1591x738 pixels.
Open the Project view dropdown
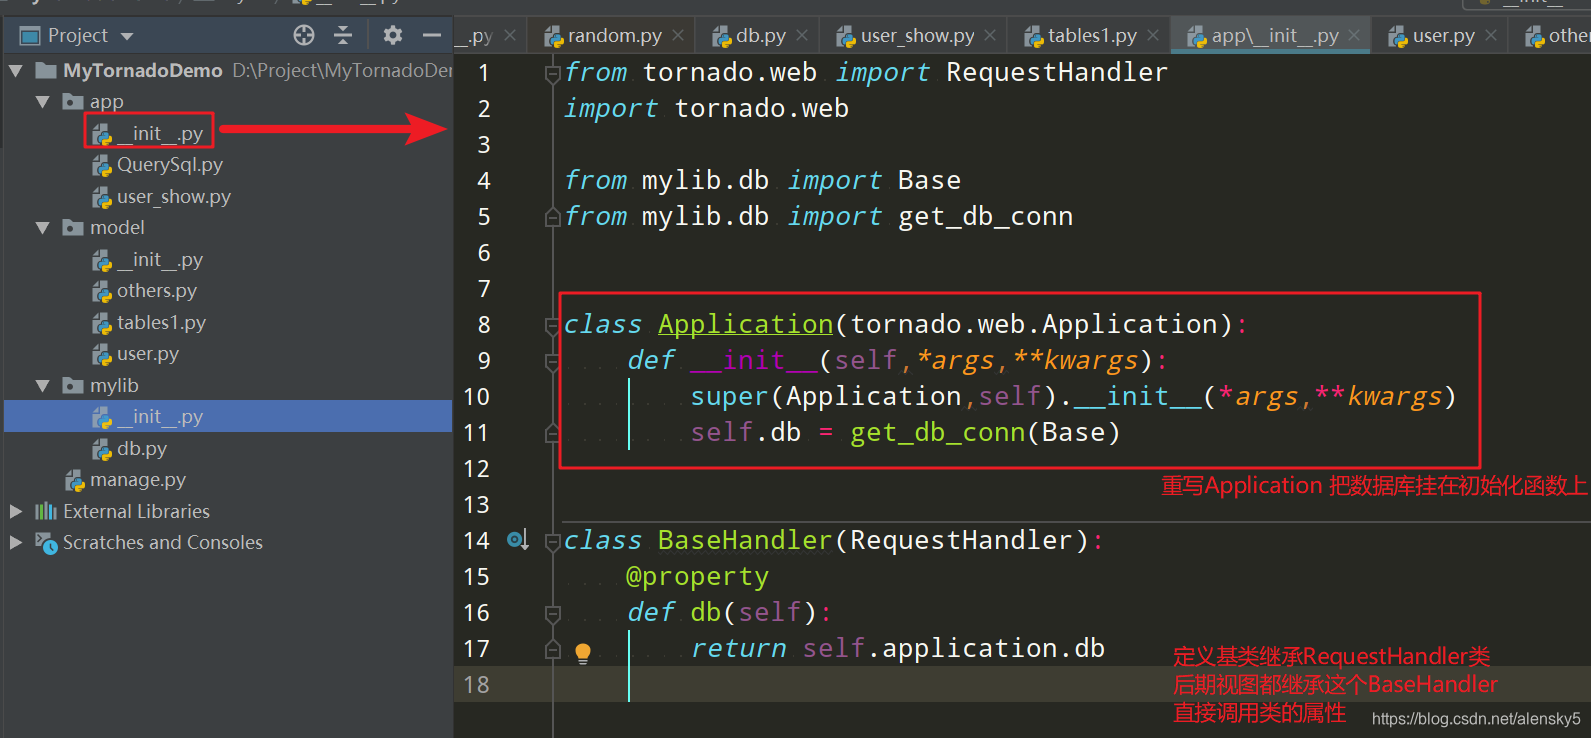click(x=127, y=36)
